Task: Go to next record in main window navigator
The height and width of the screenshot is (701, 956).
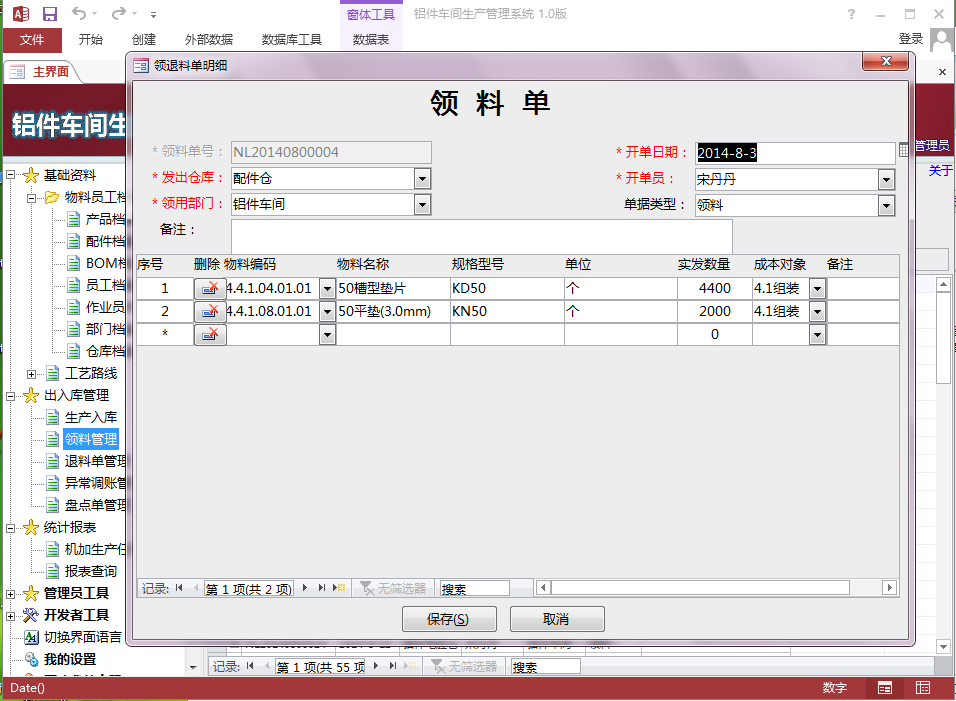Action: [x=376, y=666]
